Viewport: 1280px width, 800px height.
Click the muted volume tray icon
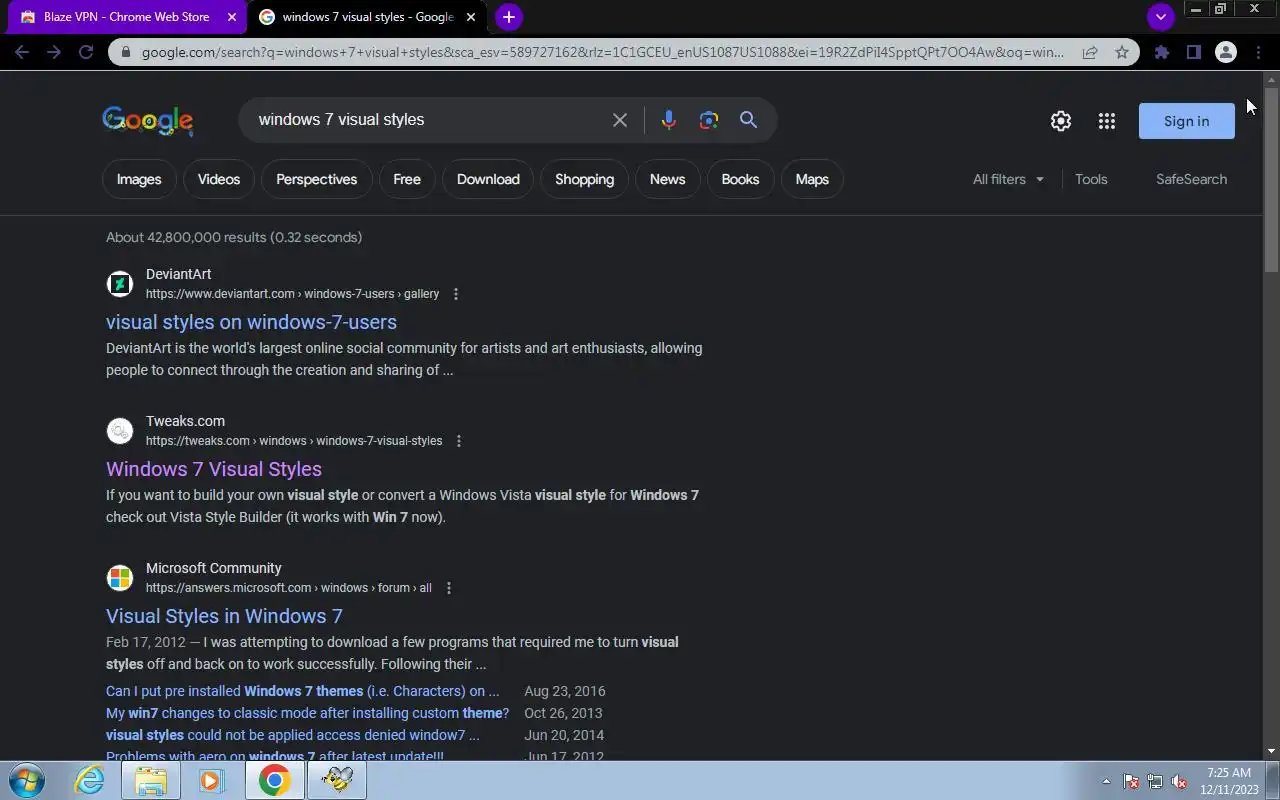[x=1179, y=781]
